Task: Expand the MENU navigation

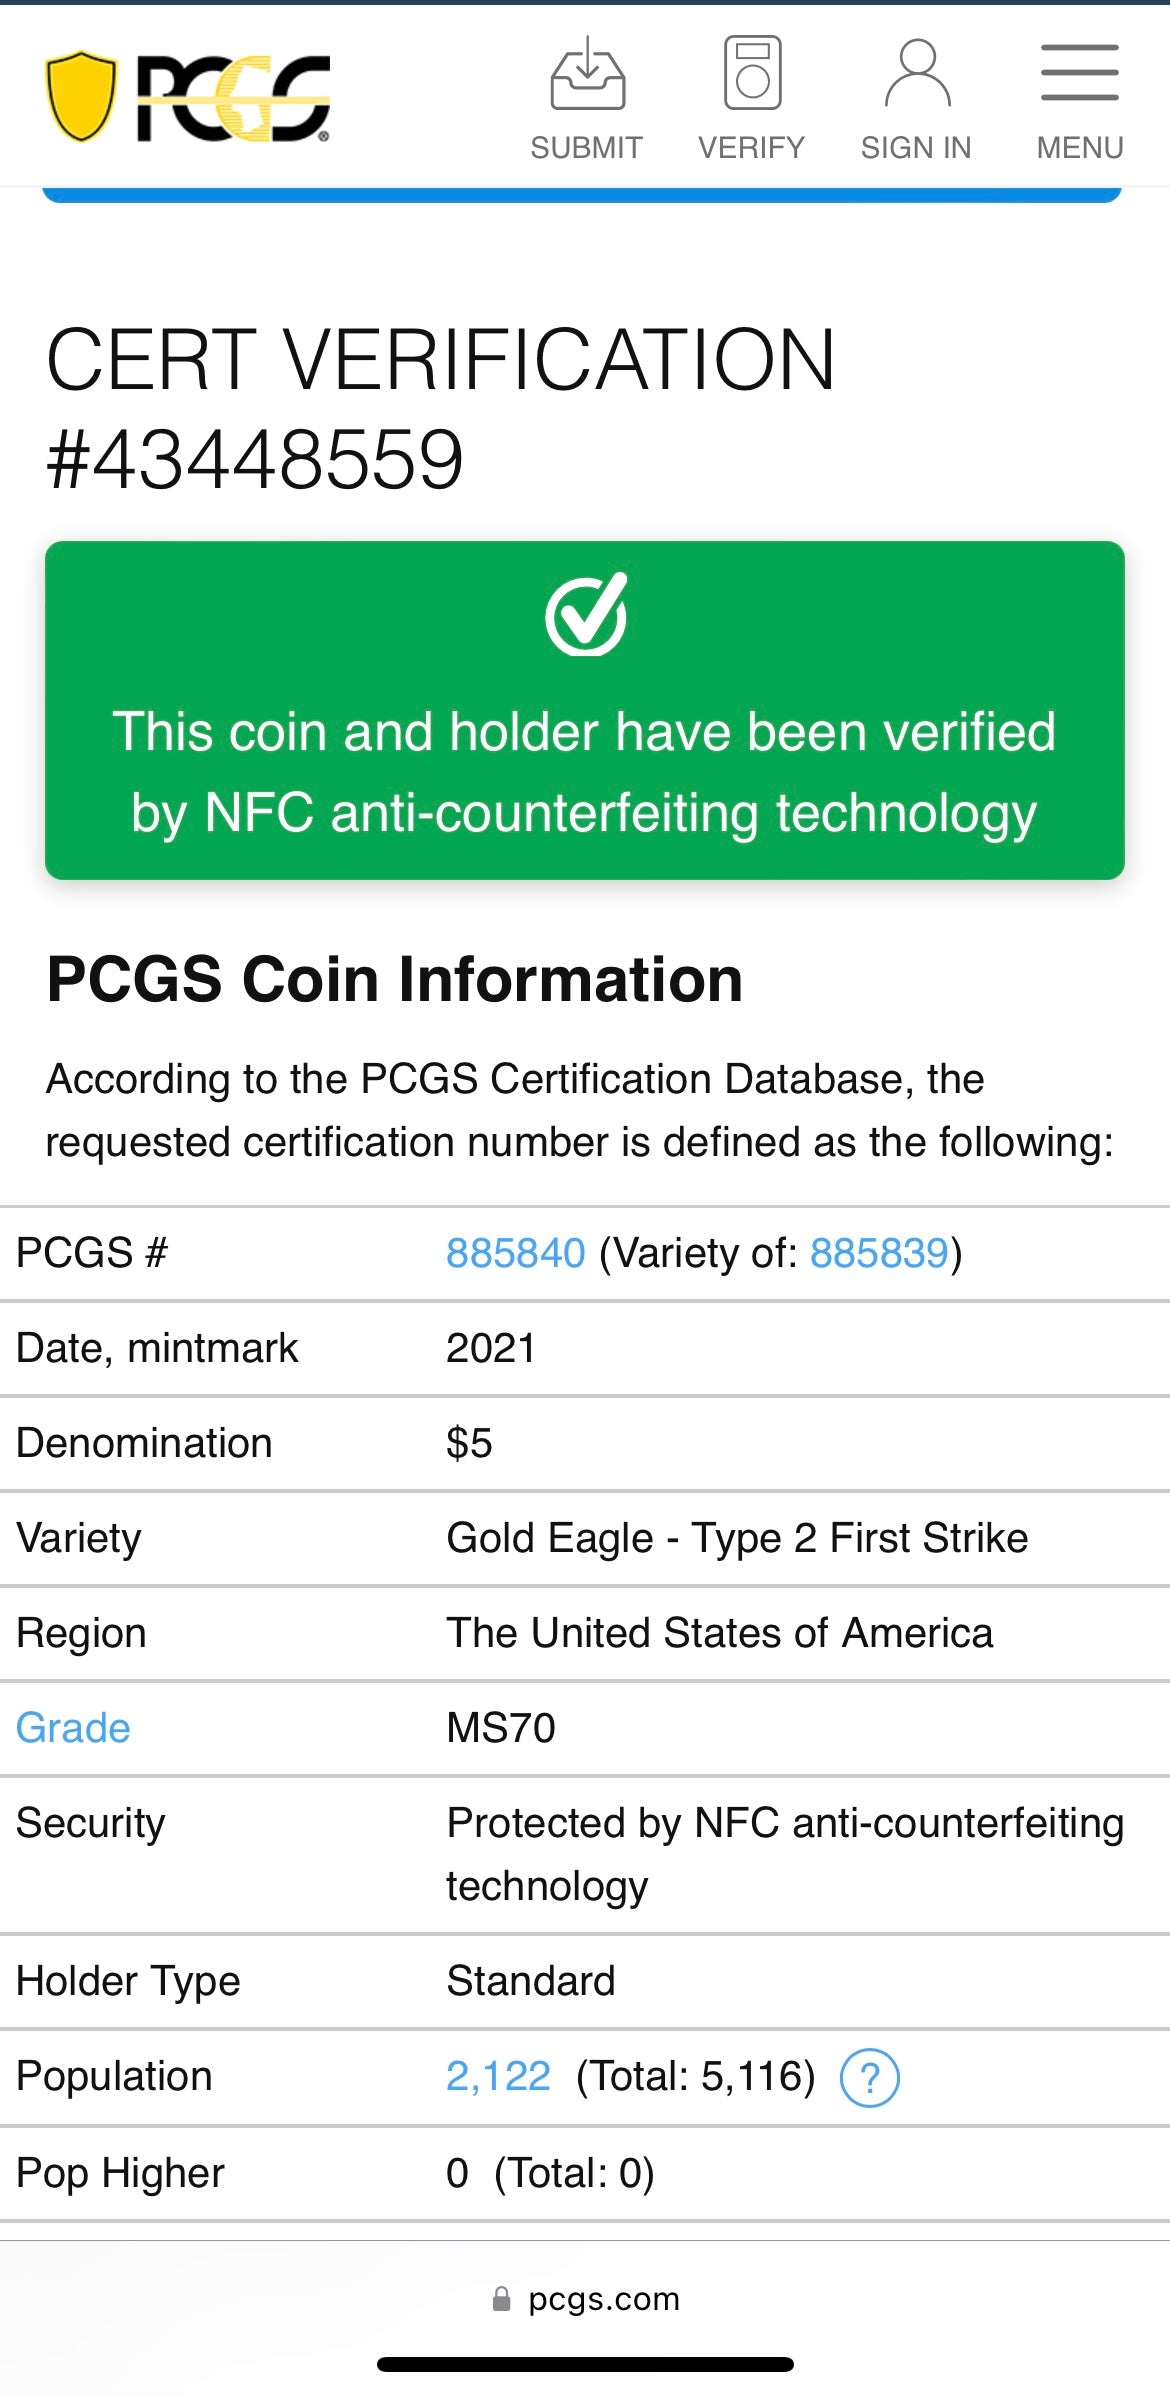Action: [x=1078, y=147]
